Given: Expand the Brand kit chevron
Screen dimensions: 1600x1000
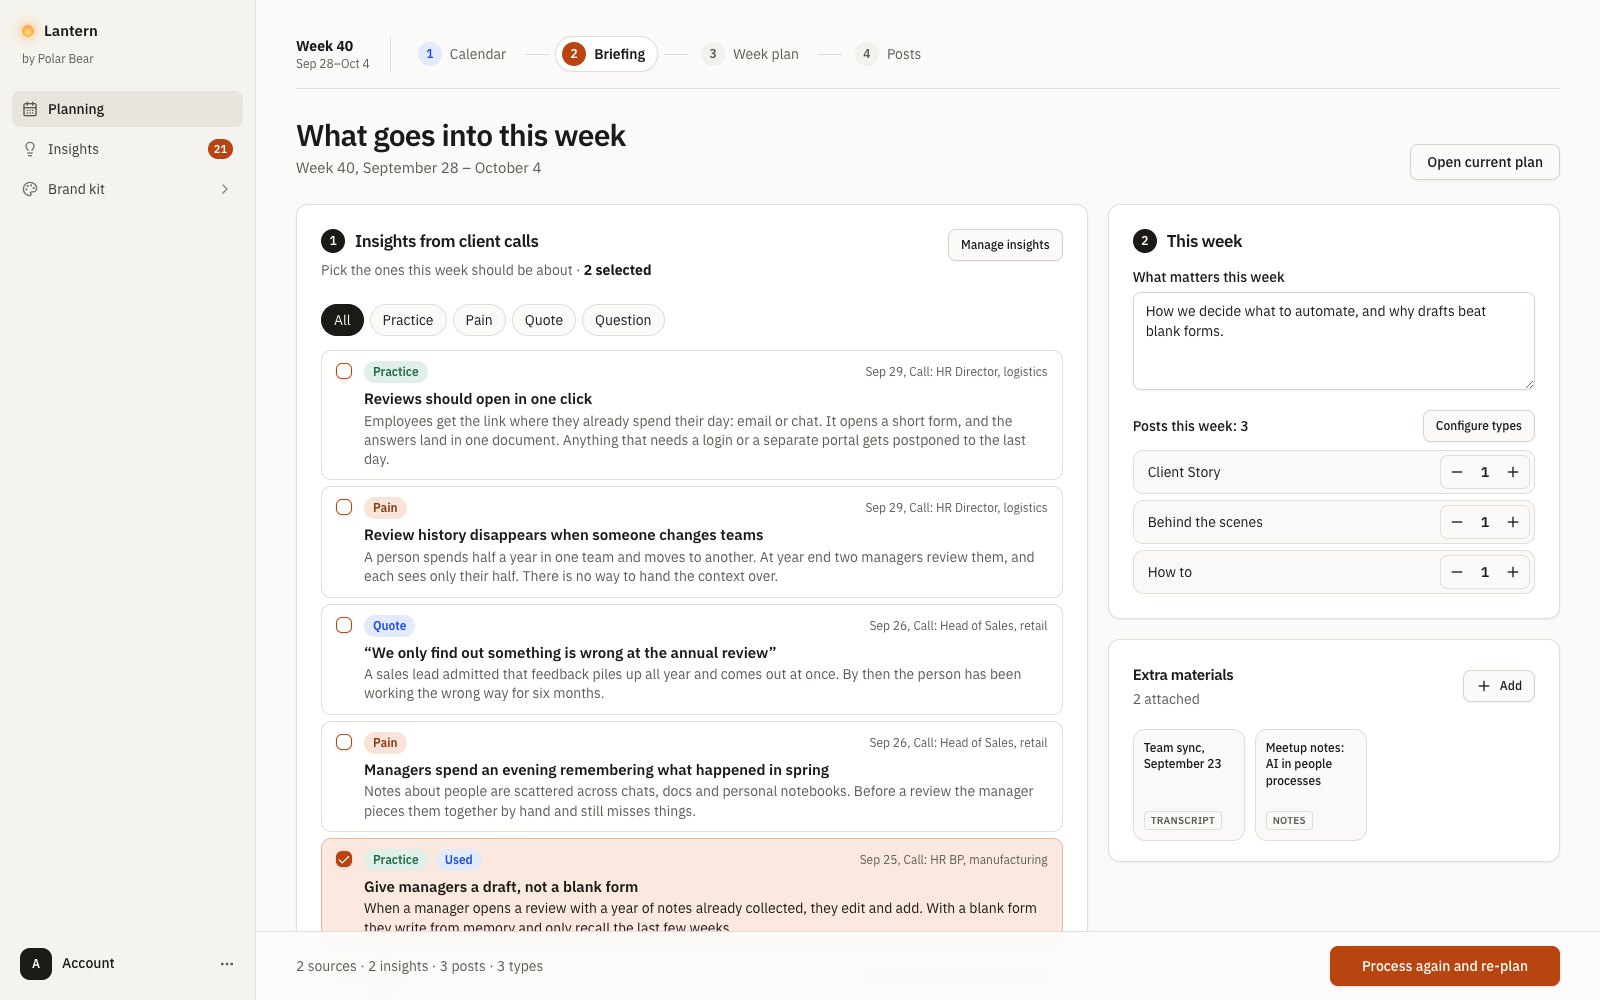Looking at the screenshot, I should [225, 189].
